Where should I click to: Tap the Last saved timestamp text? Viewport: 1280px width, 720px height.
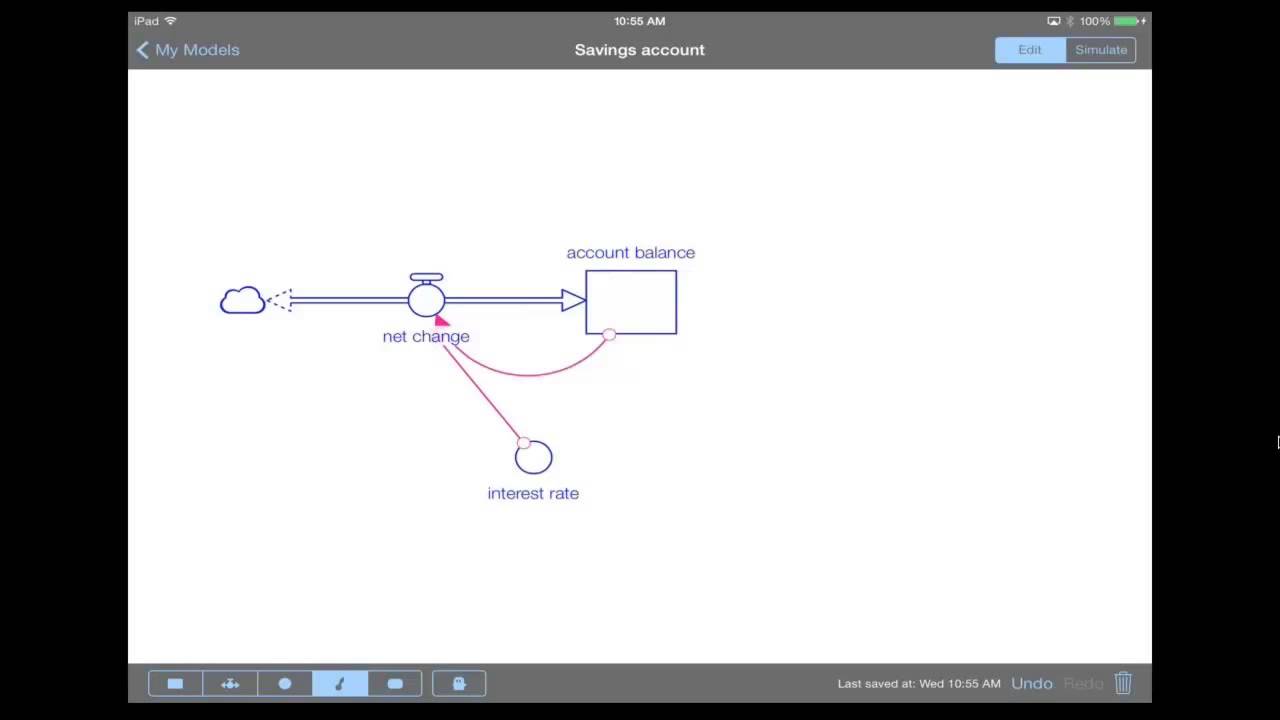[919, 684]
